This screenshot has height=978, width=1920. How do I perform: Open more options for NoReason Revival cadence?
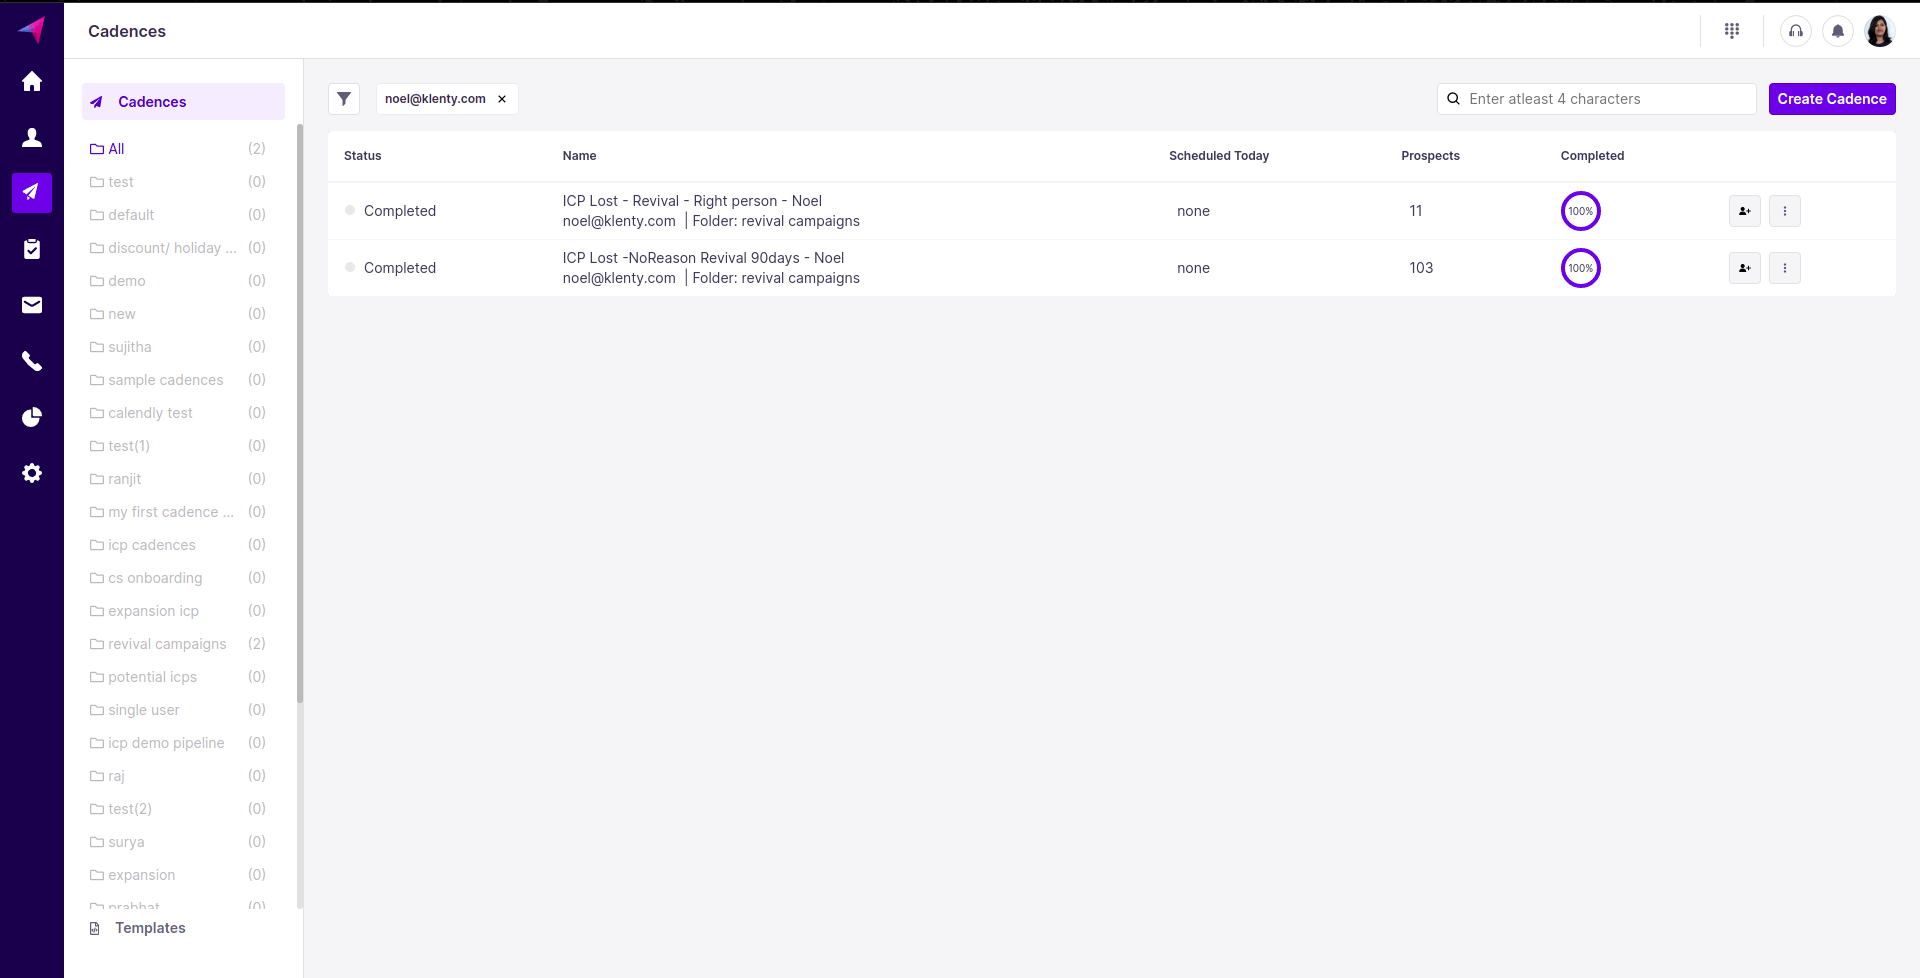pos(1784,268)
